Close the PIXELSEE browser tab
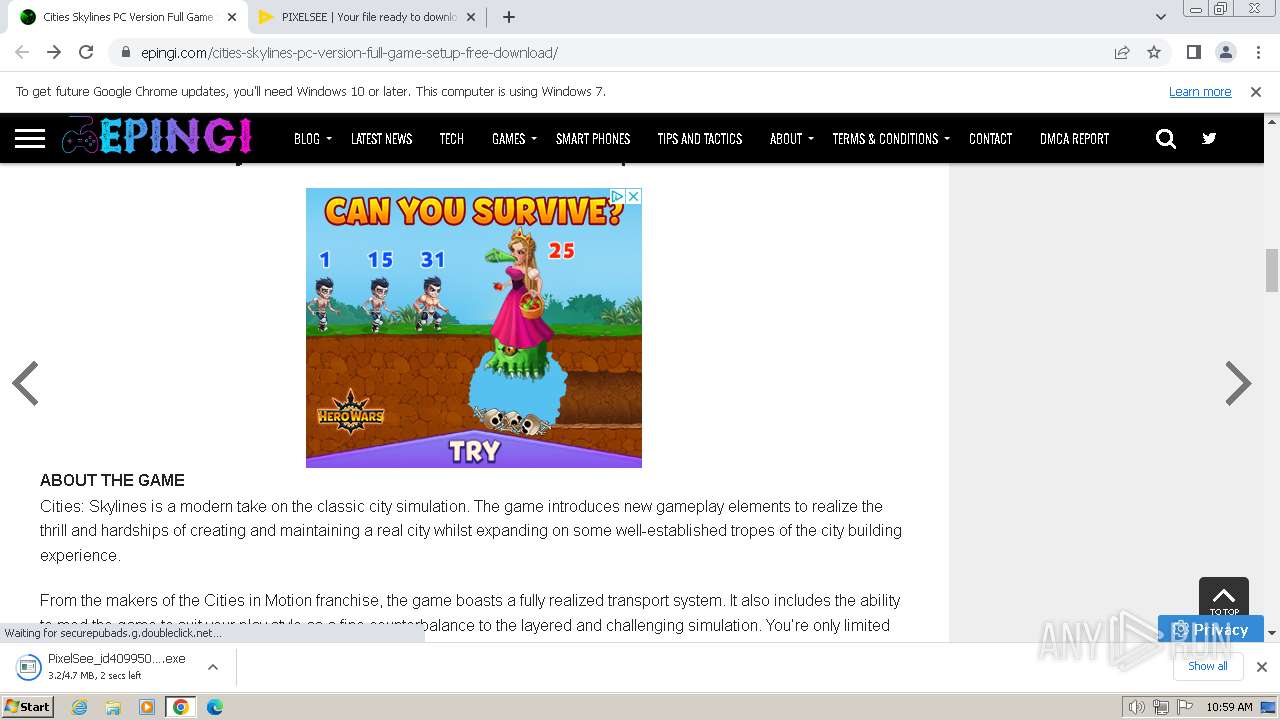1280x720 pixels. point(472,17)
